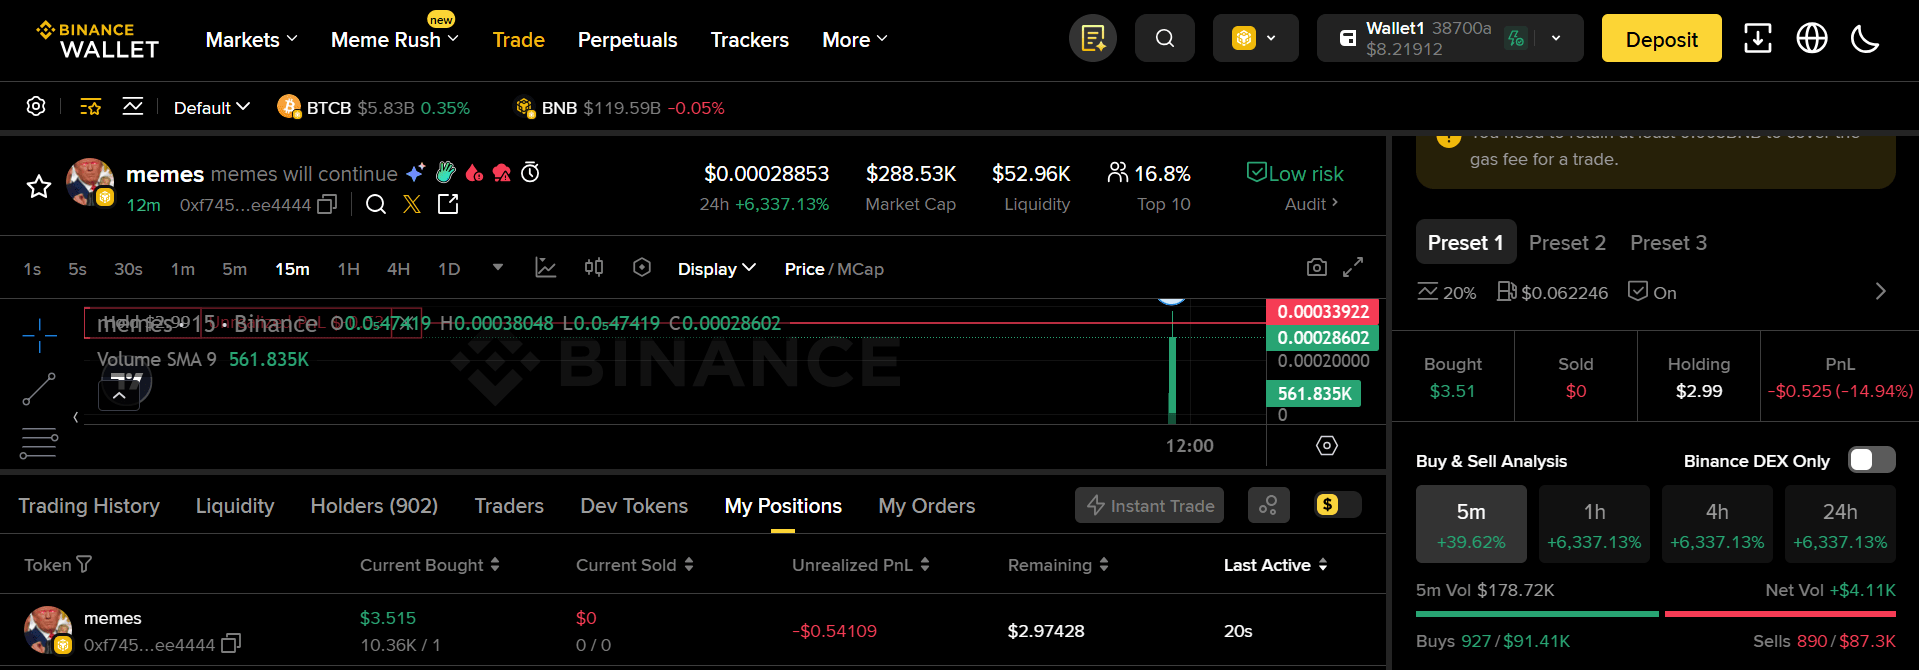Expand the More menu
The width and height of the screenshot is (1919, 670).
click(x=855, y=40)
